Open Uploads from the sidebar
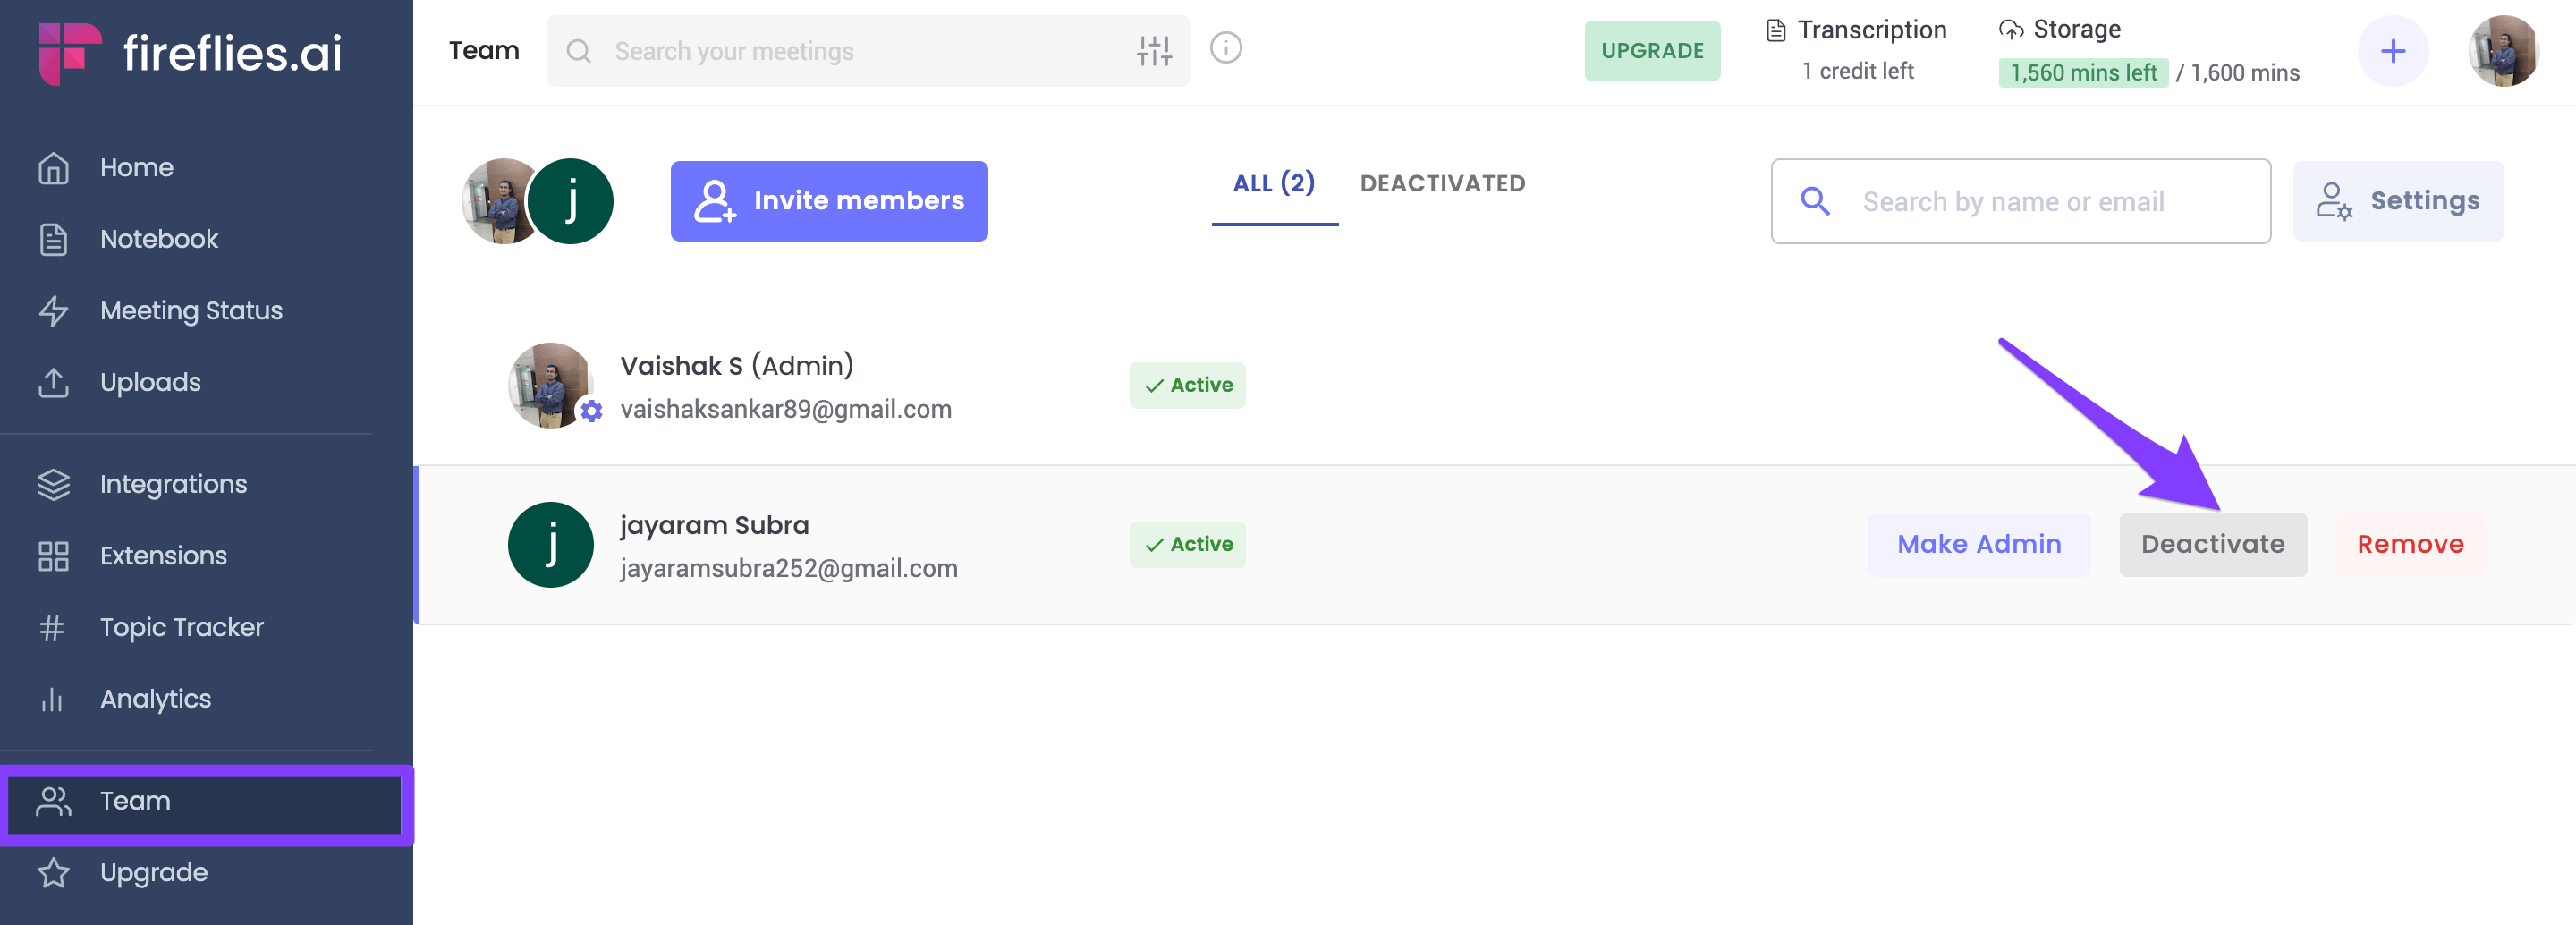Viewport: 2576px width, 925px height. pos(150,382)
